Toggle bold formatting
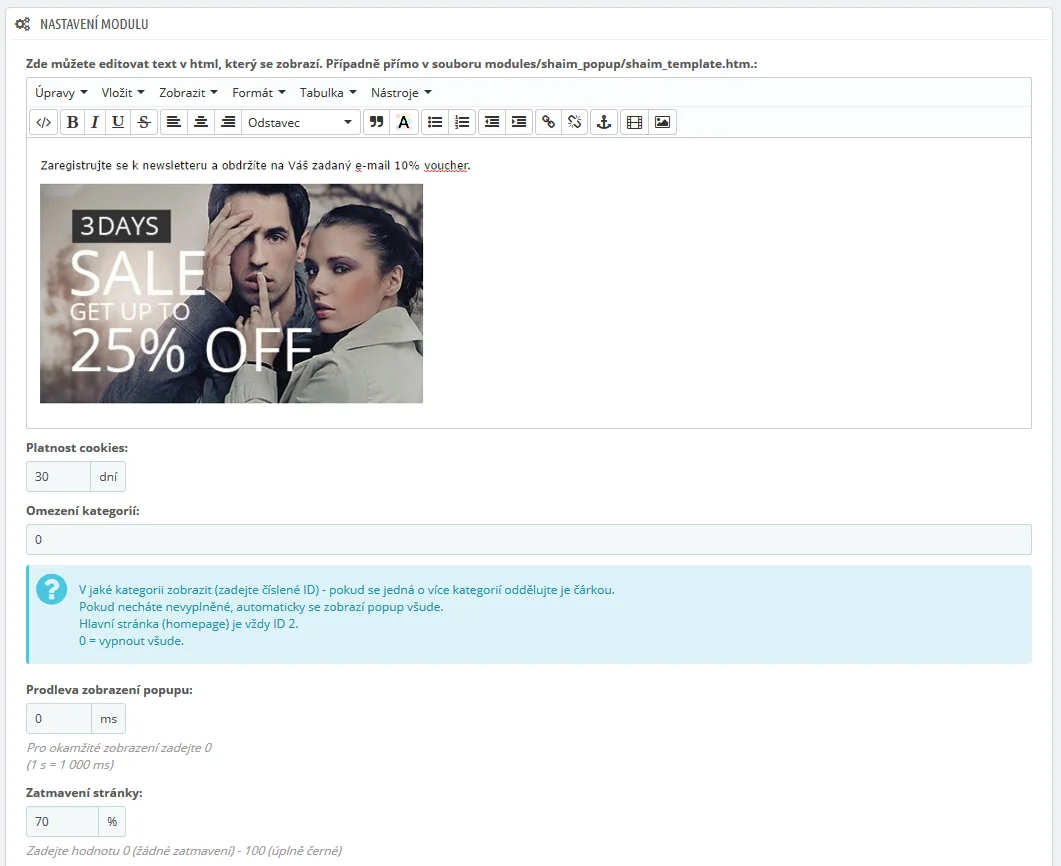Viewport: 1061px width, 866px height. 72,122
